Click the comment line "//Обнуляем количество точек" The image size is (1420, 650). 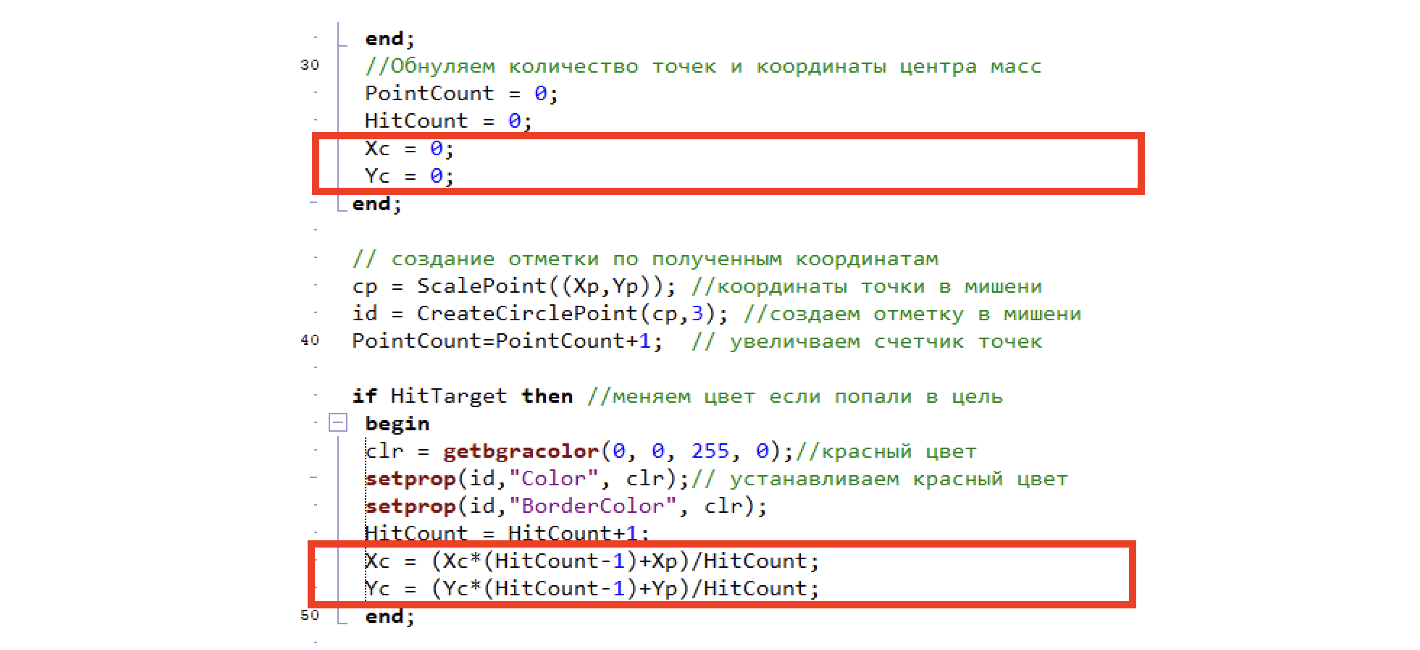click(703, 67)
